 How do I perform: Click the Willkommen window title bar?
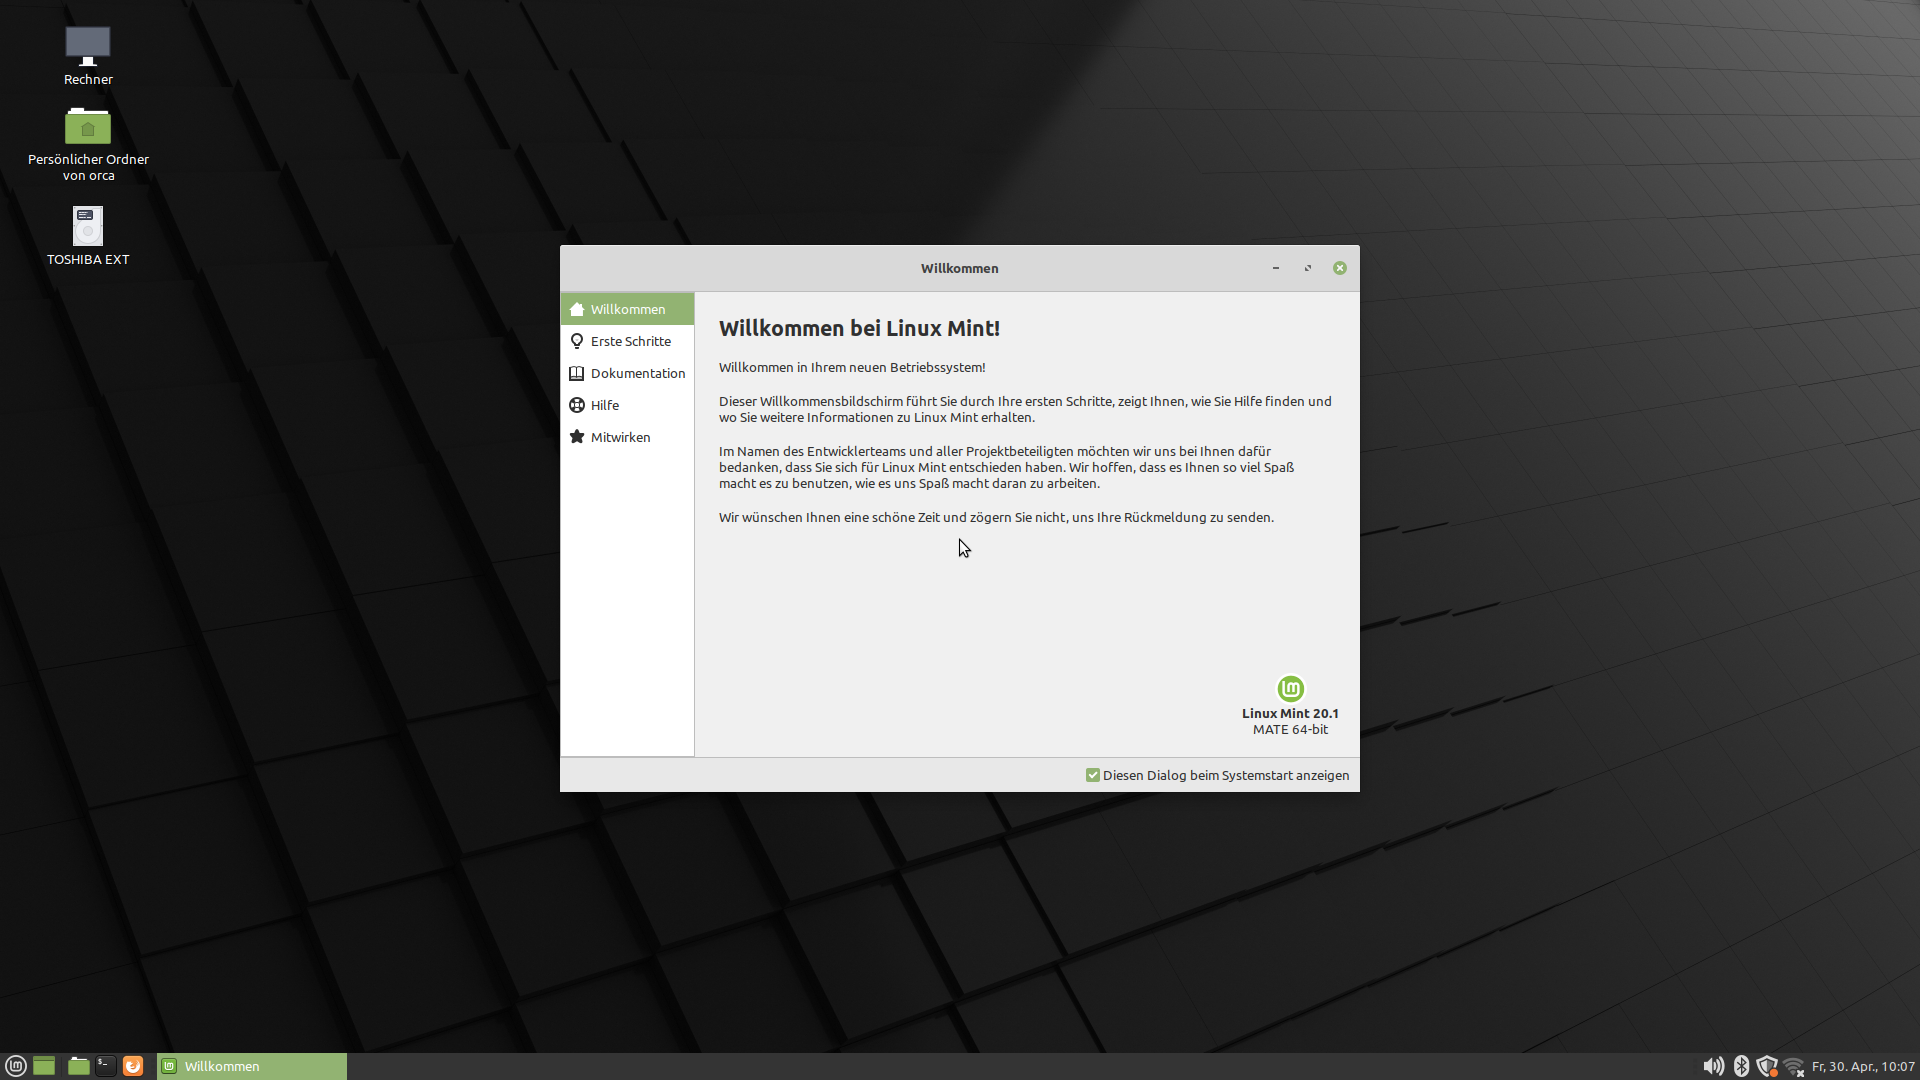coord(960,268)
